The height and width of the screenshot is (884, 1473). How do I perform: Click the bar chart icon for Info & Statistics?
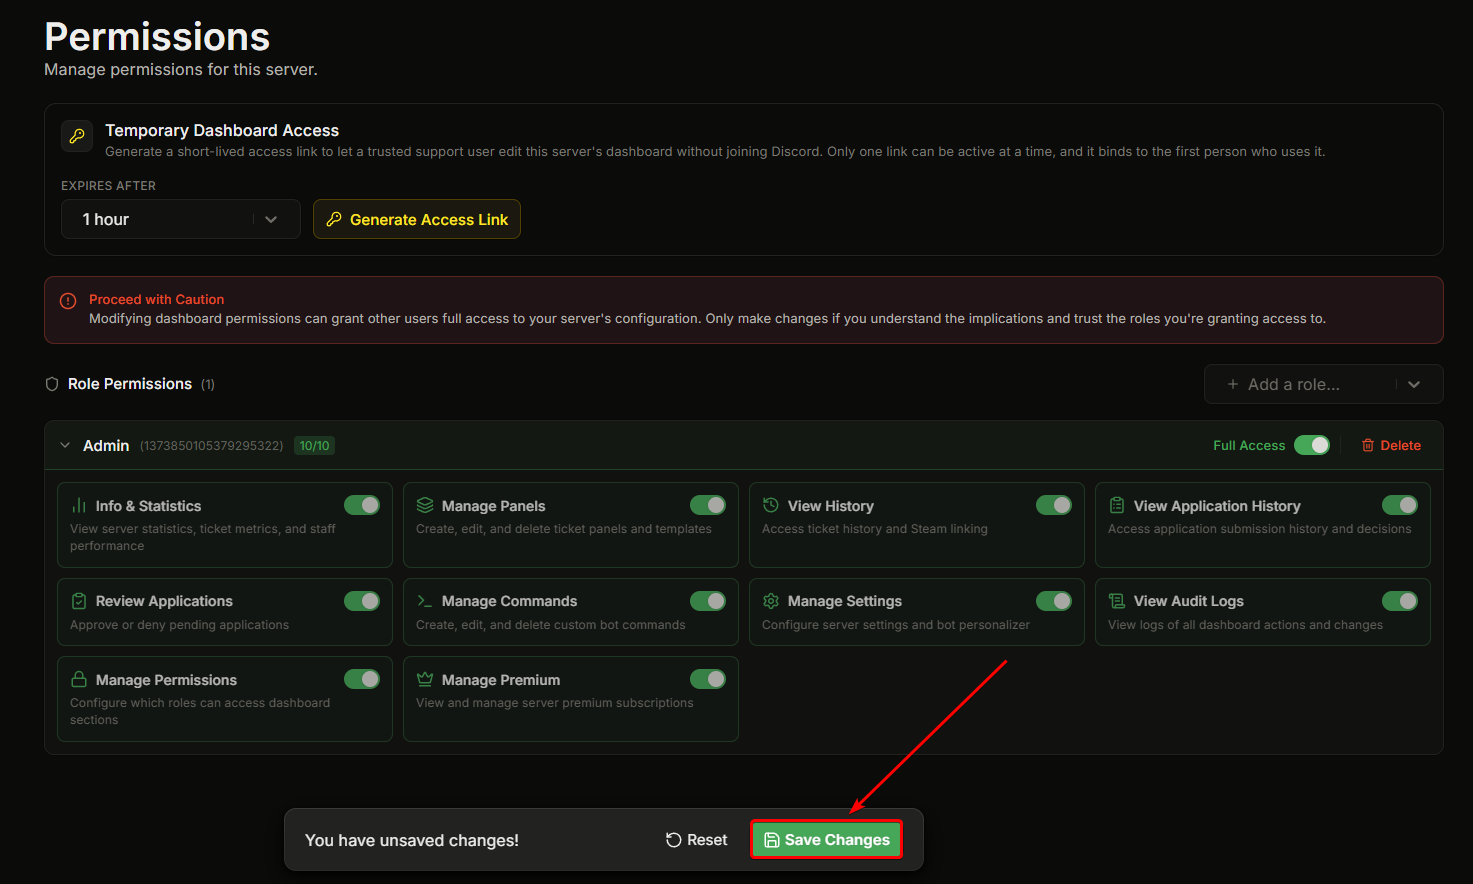point(79,506)
